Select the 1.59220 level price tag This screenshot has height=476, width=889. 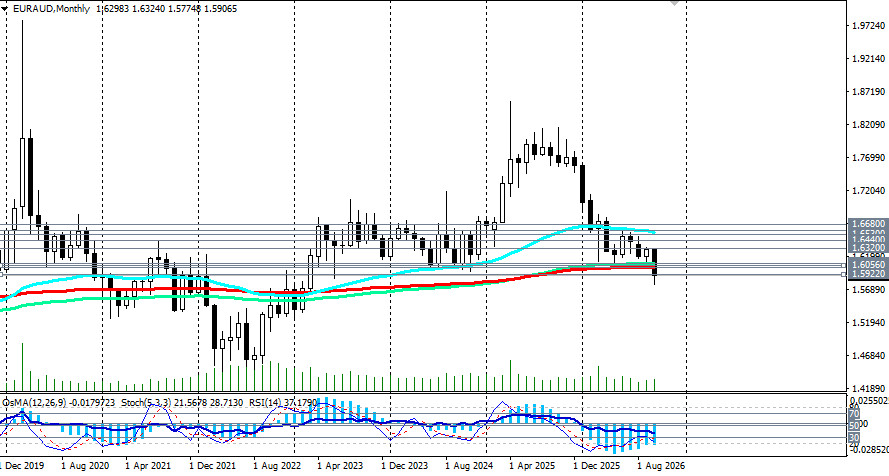point(867,274)
